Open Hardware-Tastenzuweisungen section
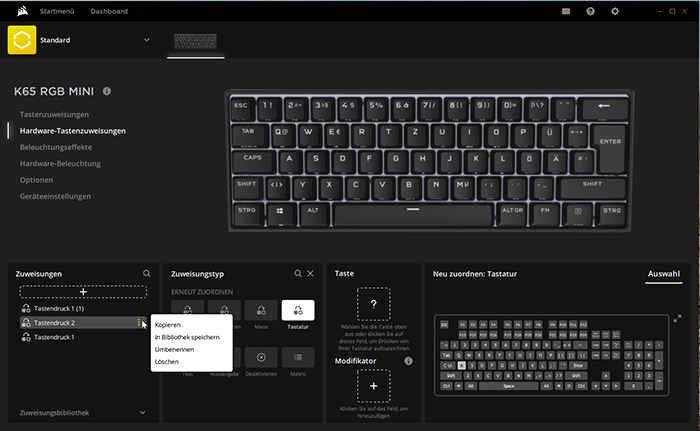Viewport: 700px width, 431px height. pos(73,131)
